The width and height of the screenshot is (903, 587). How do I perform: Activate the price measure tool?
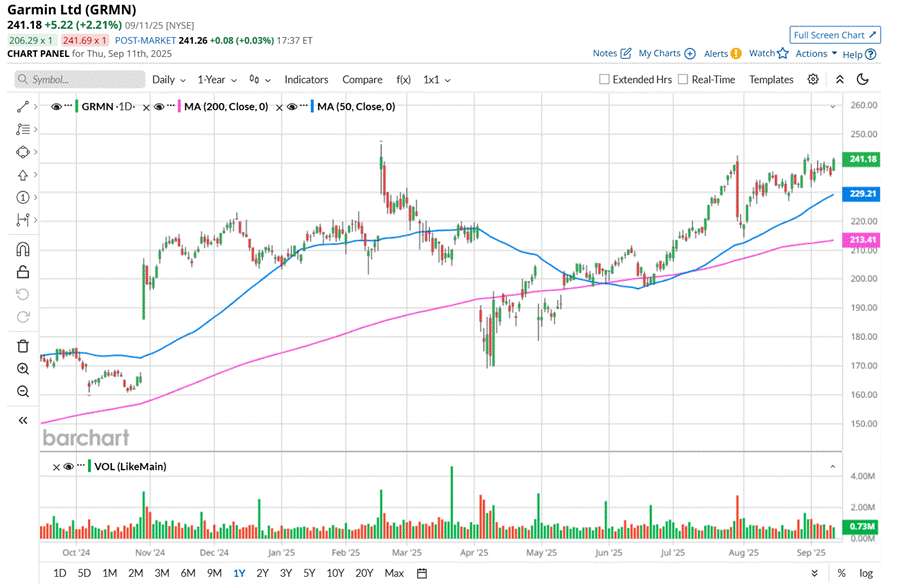click(22, 220)
